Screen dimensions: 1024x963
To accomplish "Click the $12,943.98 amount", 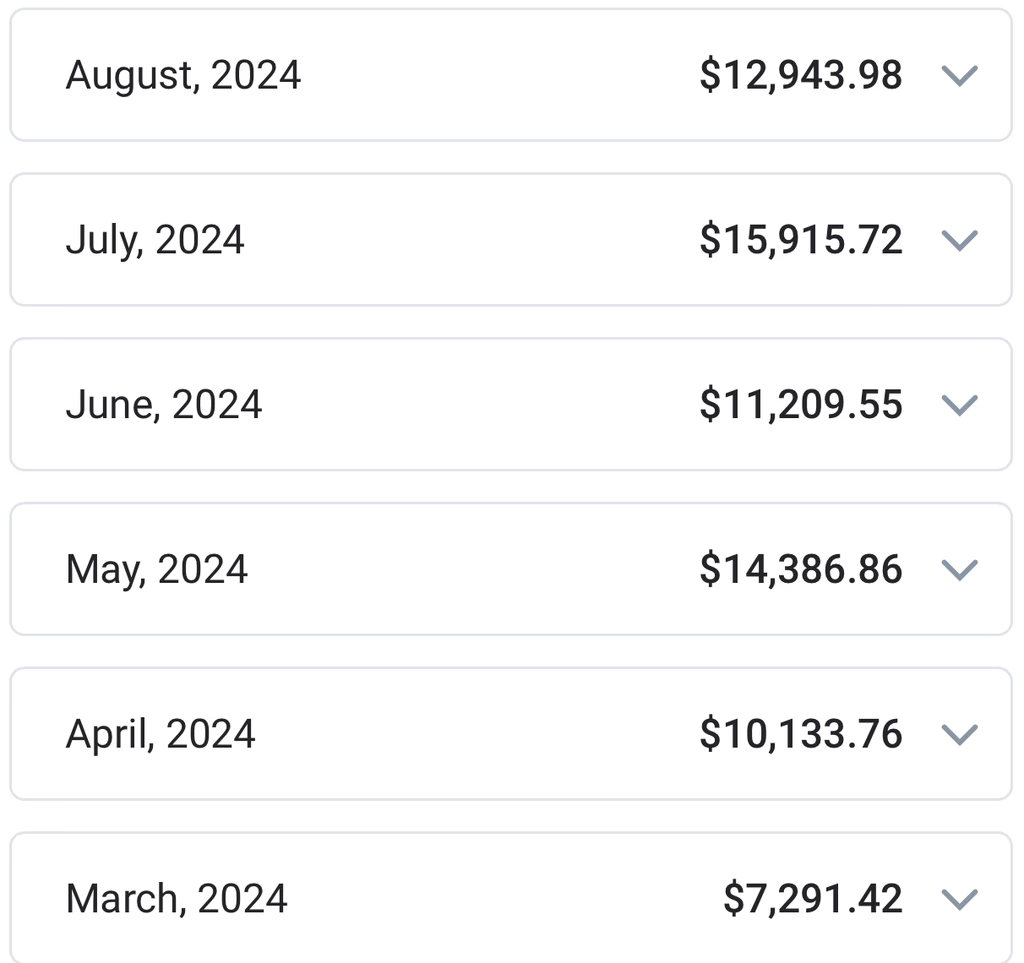I will [x=801, y=76].
